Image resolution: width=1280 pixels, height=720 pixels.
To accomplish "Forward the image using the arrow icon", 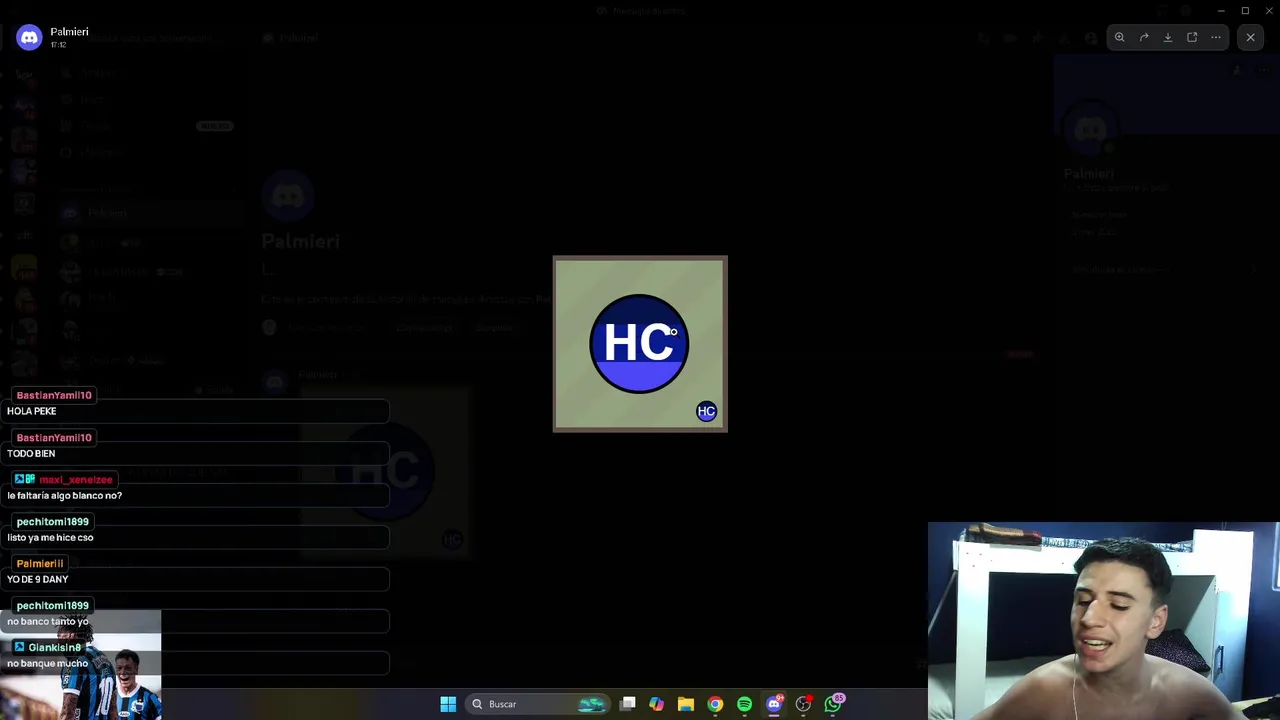I will [x=1144, y=38].
